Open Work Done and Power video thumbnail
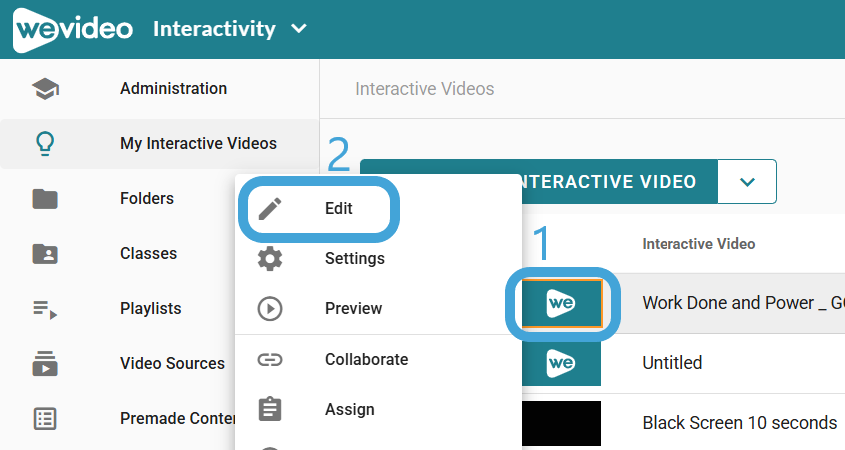The height and width of the screenshot is (450, 845). tap(561, 303)
